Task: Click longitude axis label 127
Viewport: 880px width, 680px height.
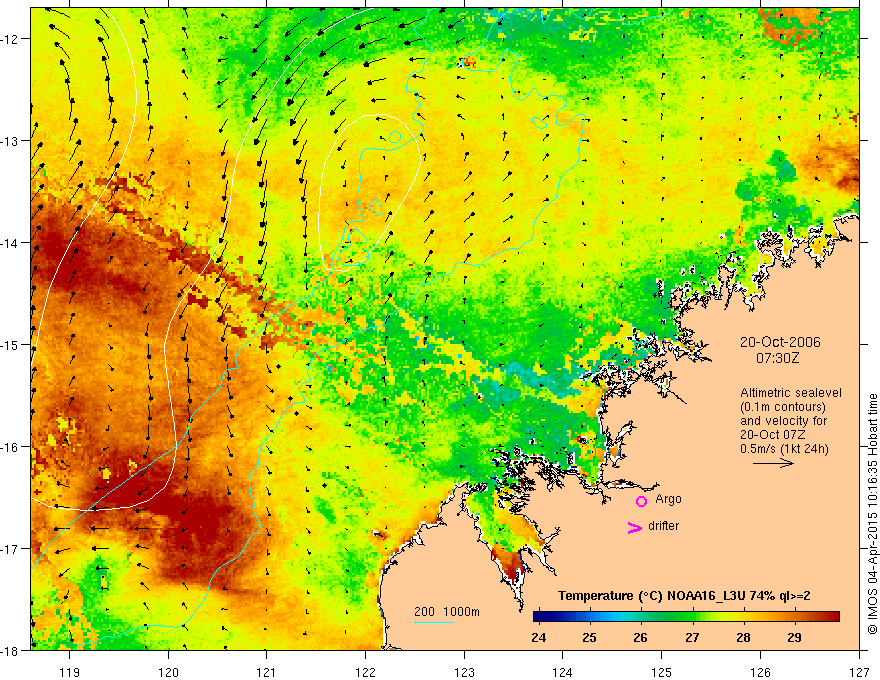Action: point(859,672)
